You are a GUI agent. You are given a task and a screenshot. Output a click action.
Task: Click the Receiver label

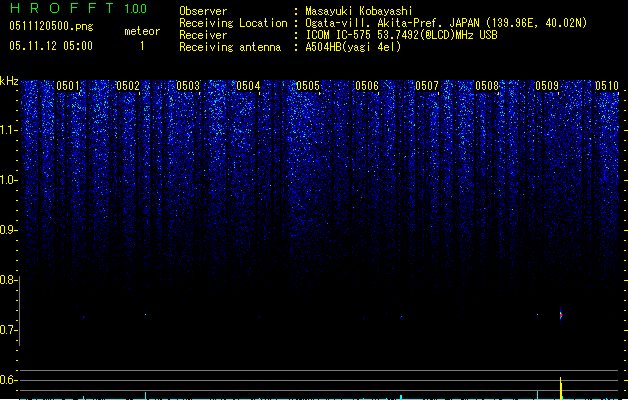203,35
